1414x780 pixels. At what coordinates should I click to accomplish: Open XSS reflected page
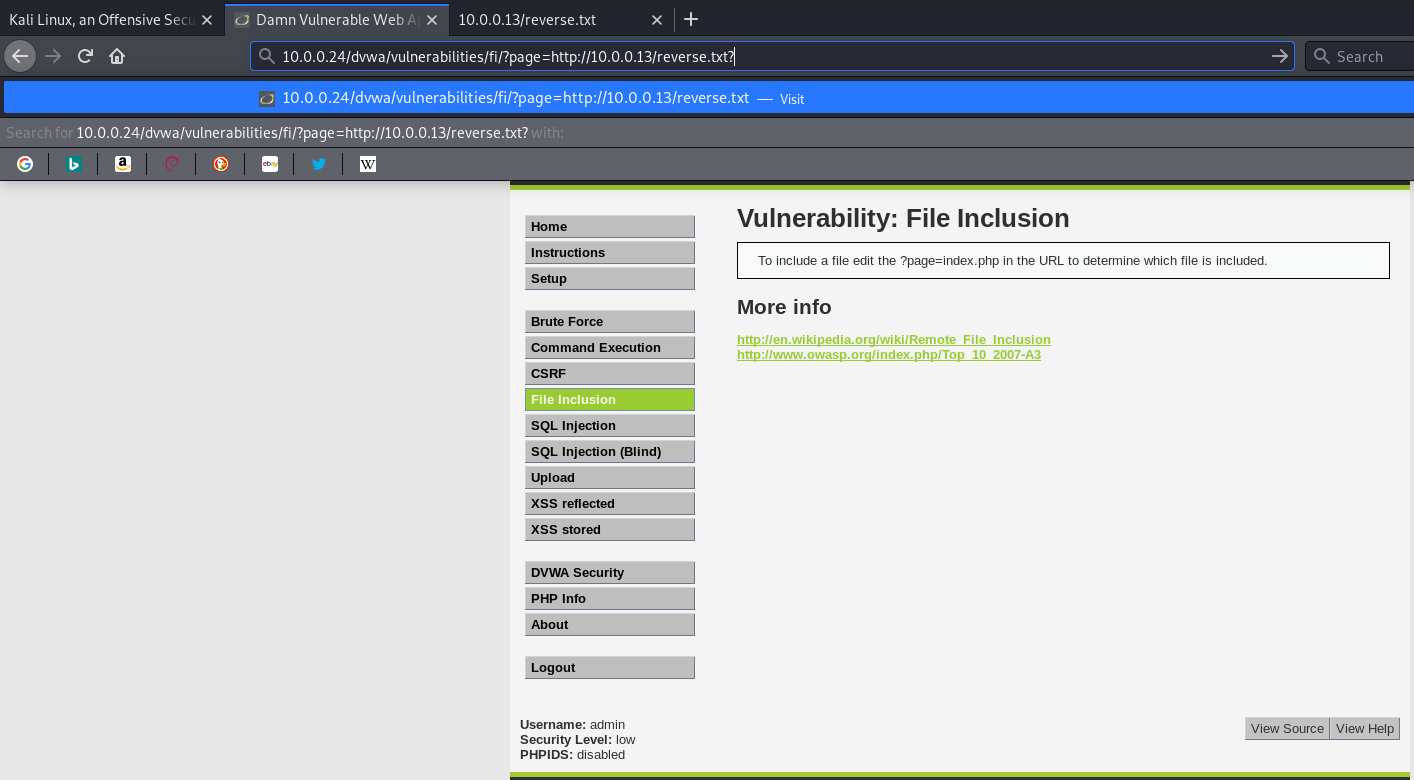click(x=610, y=504)
